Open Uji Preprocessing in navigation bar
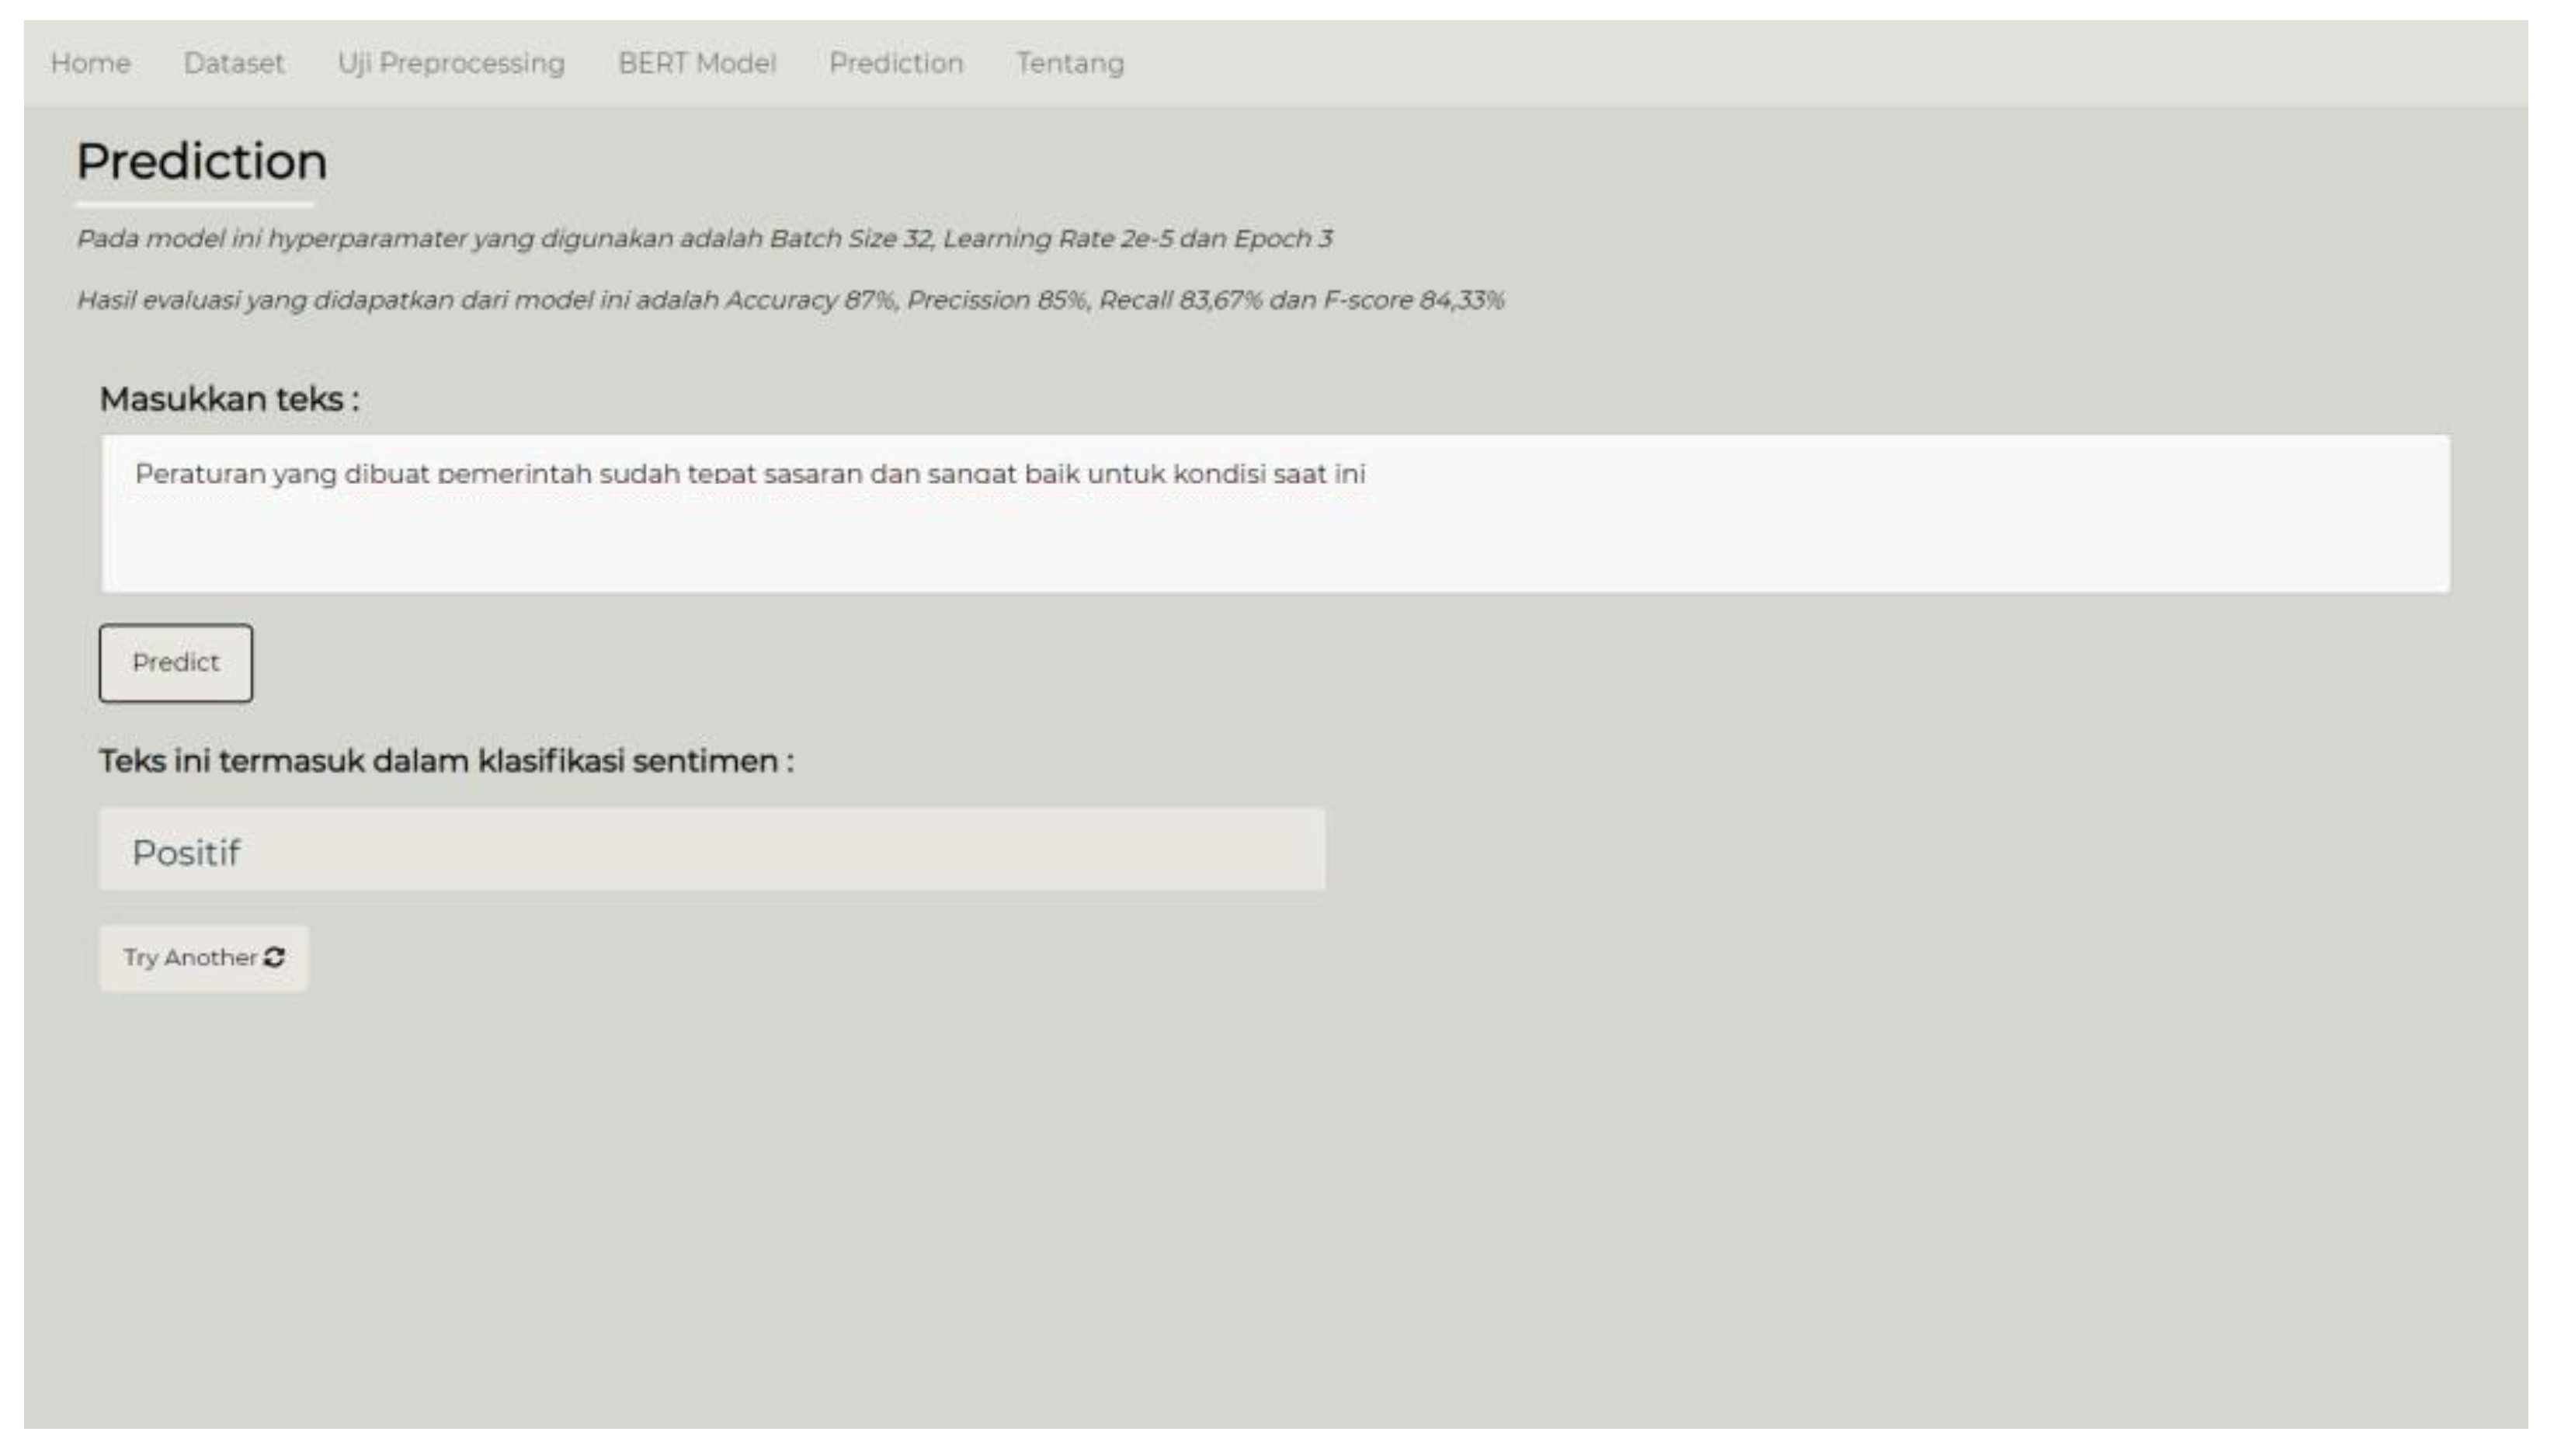Viewport: 2554px width, 1456px height. coord(450,63)
